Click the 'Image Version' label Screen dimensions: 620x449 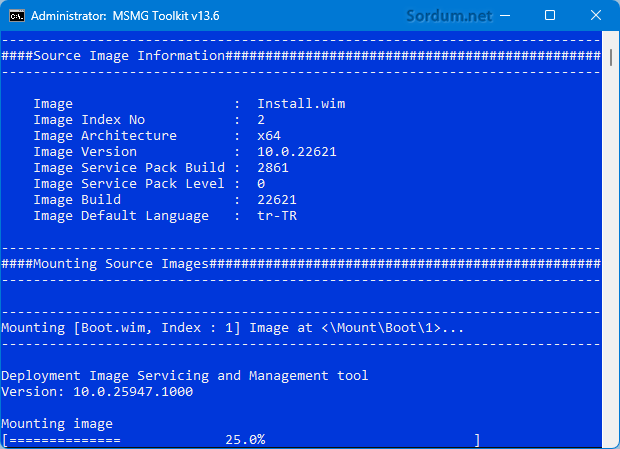click(85, 151)
